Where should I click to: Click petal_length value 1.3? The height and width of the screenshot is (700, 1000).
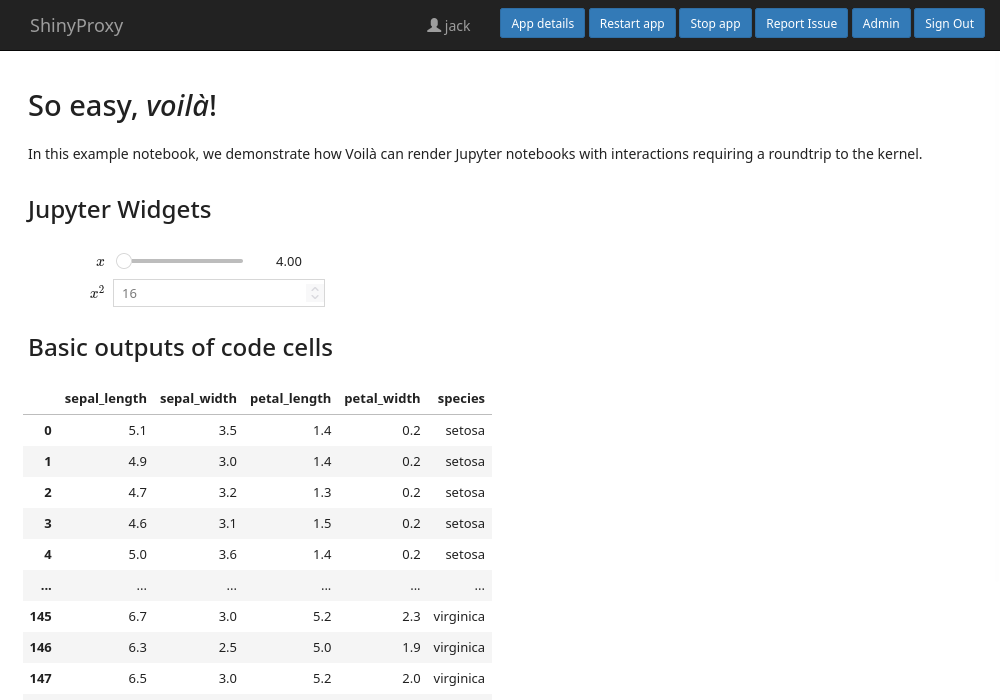[x=322, y=492]
